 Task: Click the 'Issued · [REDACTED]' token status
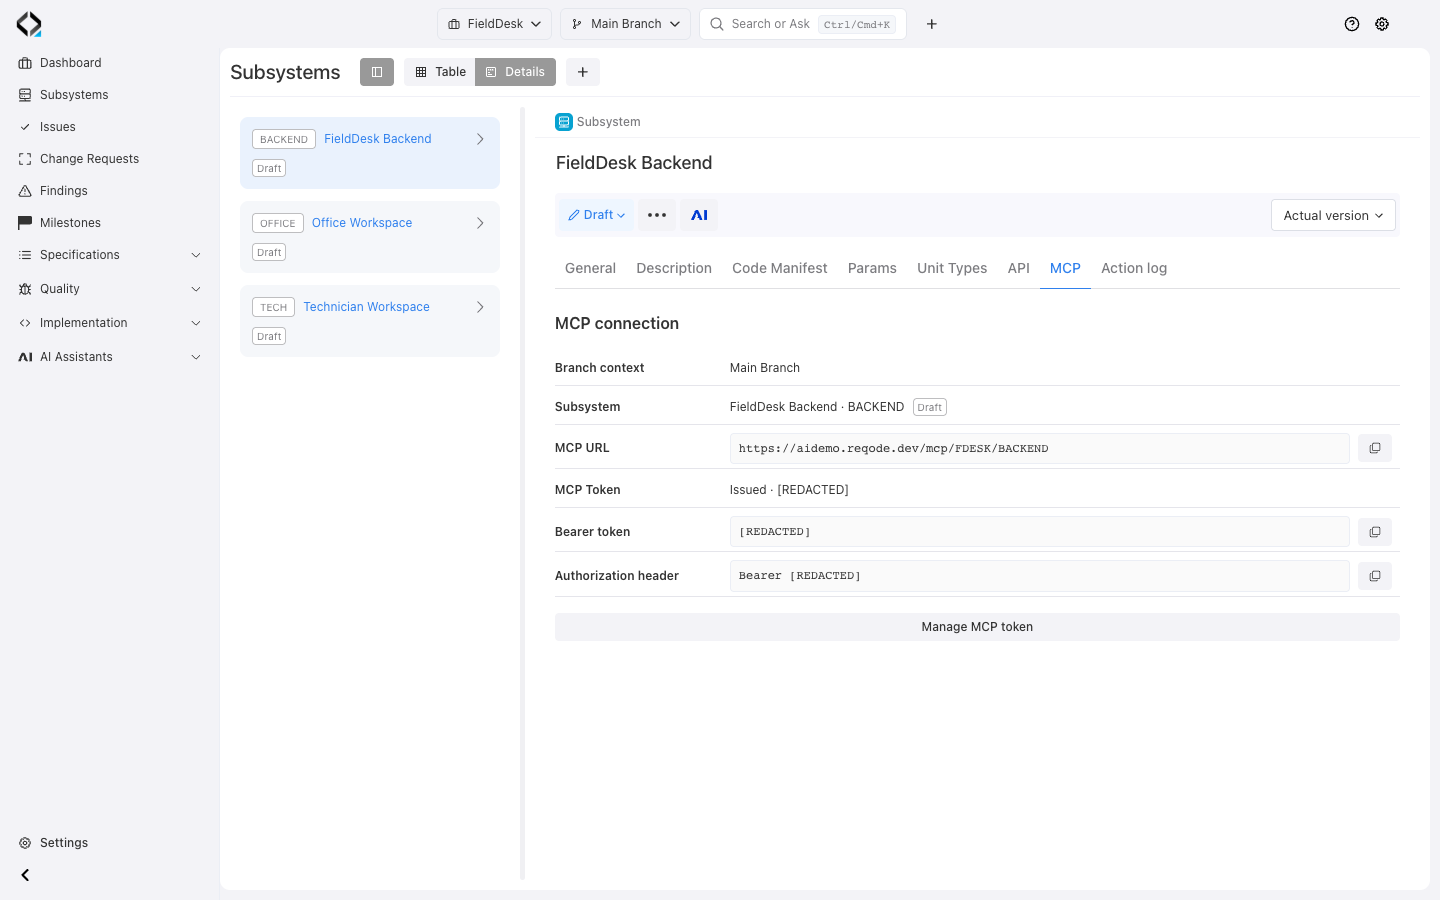(789, 490)
